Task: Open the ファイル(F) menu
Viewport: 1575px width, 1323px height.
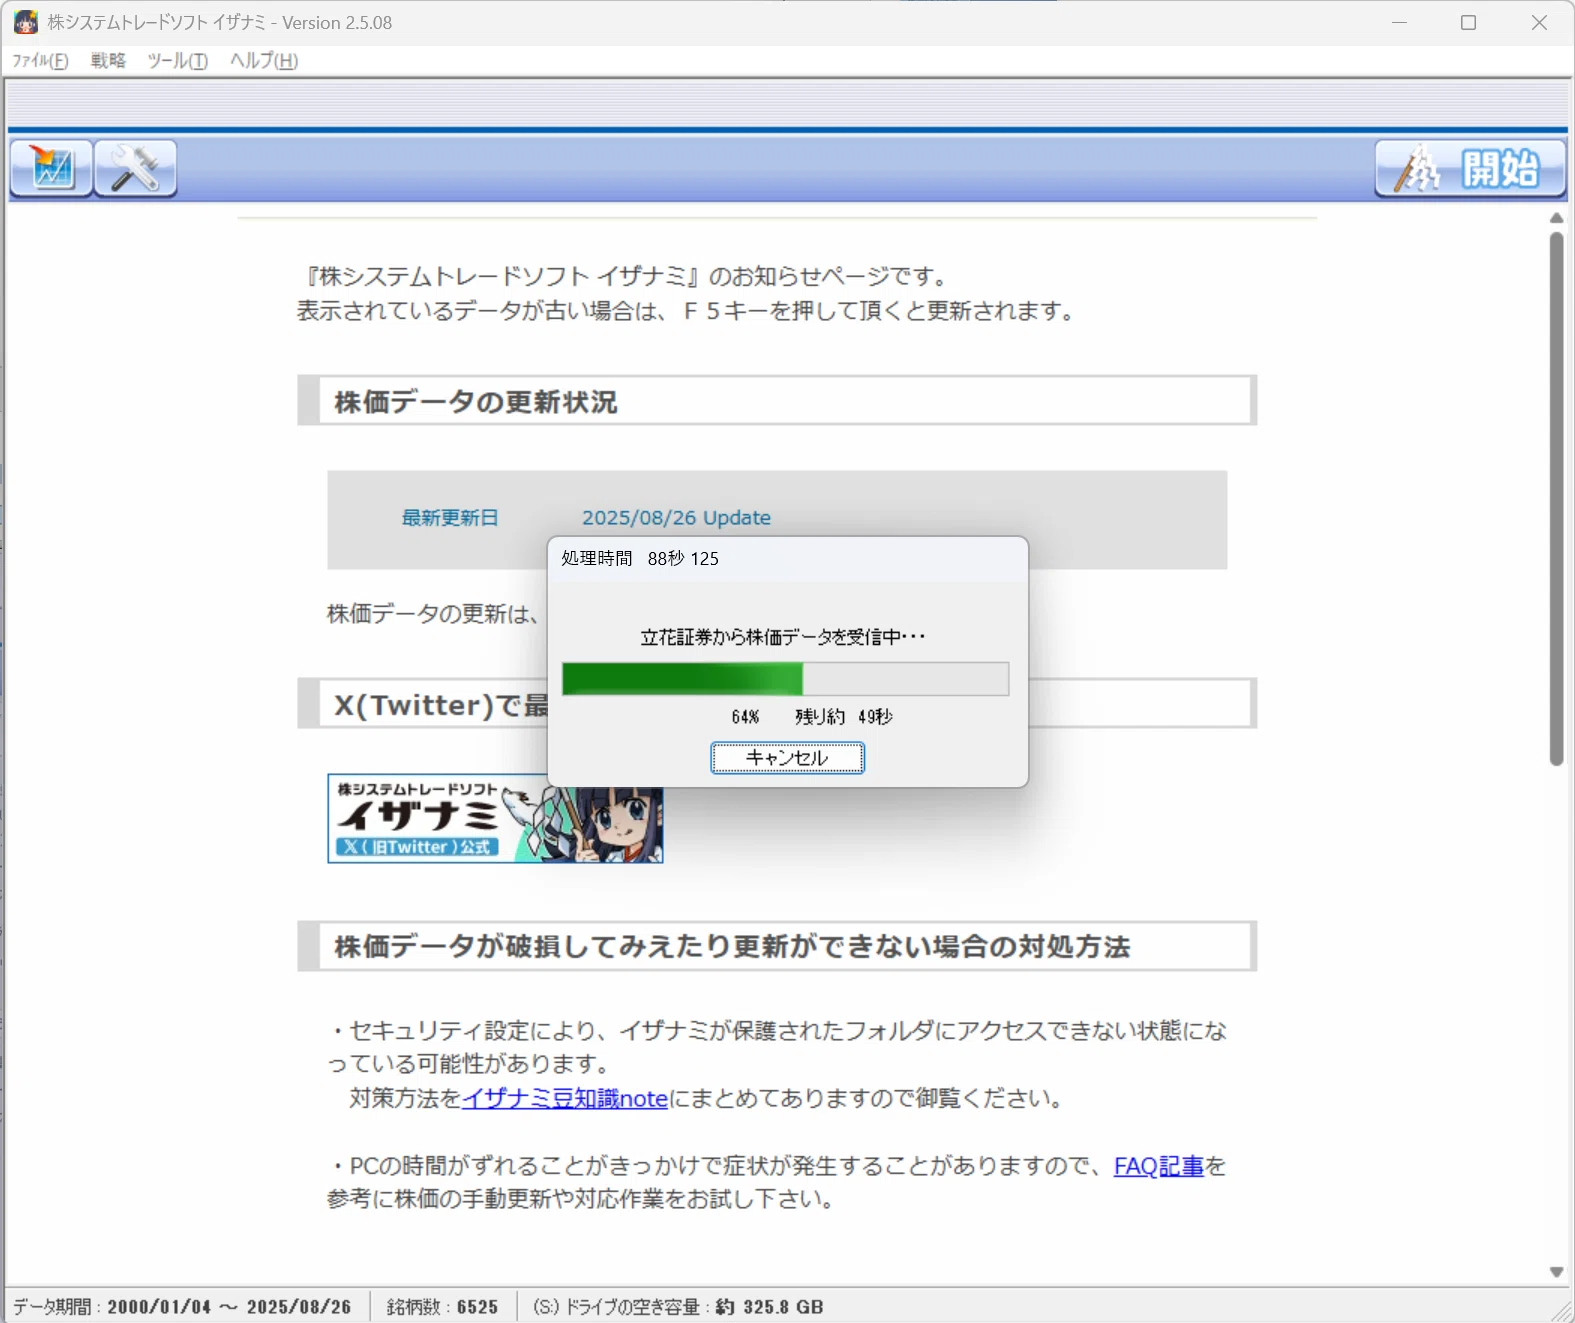Action: click(x=40, y=61)
